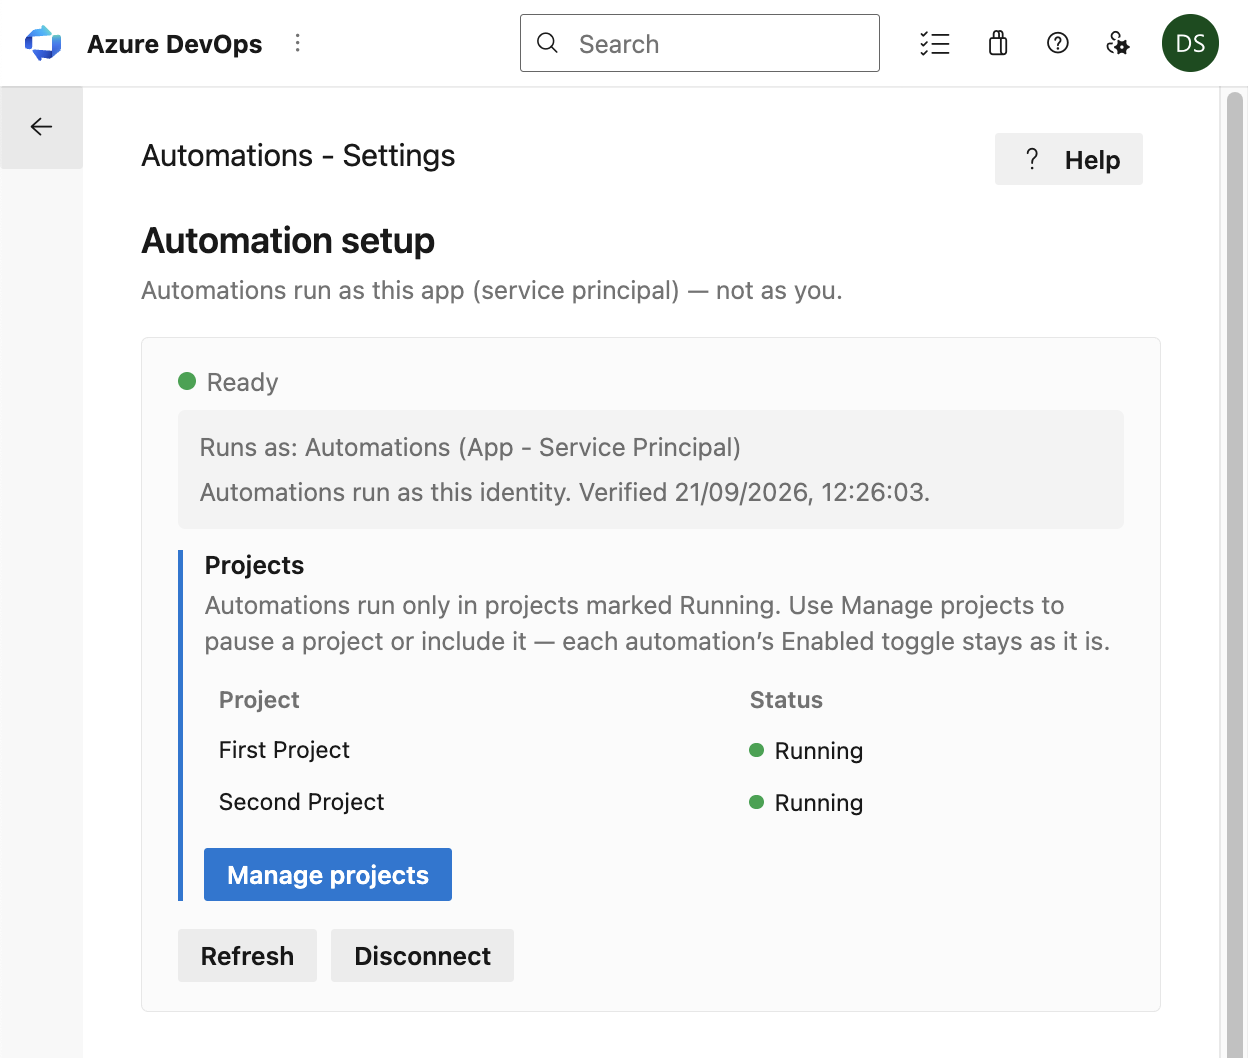Click the Verified 21/09/2026 timestamp line
Viewport: 1248px width, 1058px height.
click(x=565, y=492)
